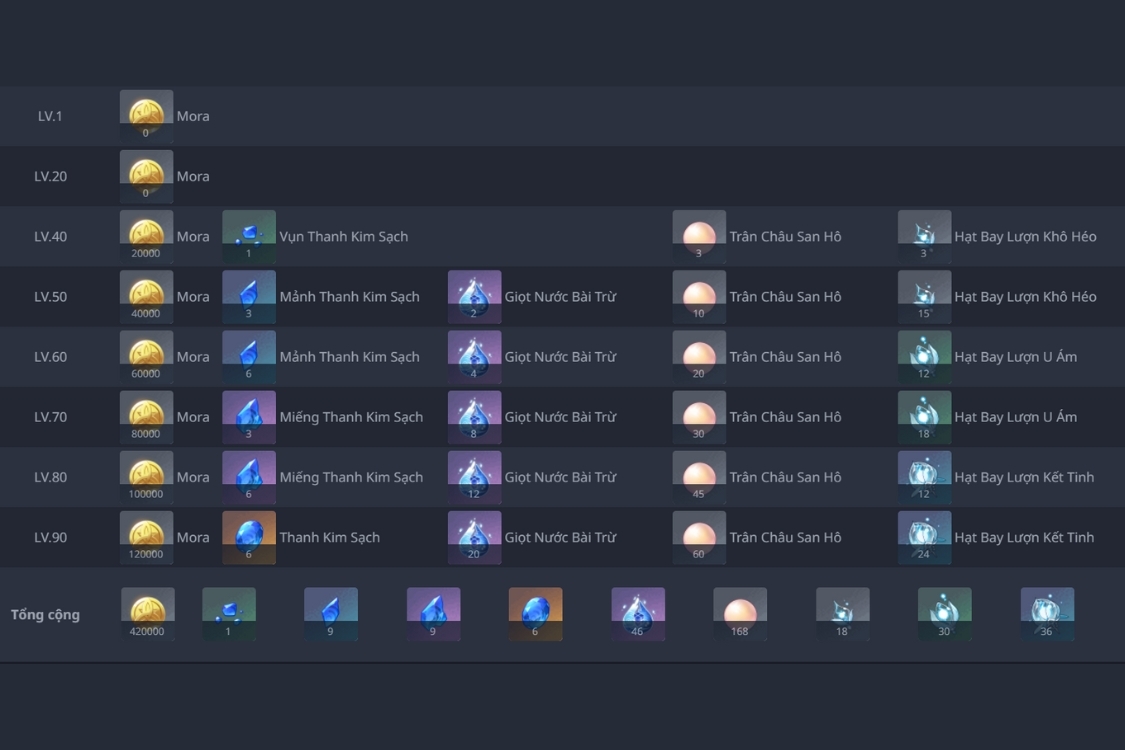
Task: Select the 60000 Mora icon in LV.60 row
Action: (x=146, y=357)
